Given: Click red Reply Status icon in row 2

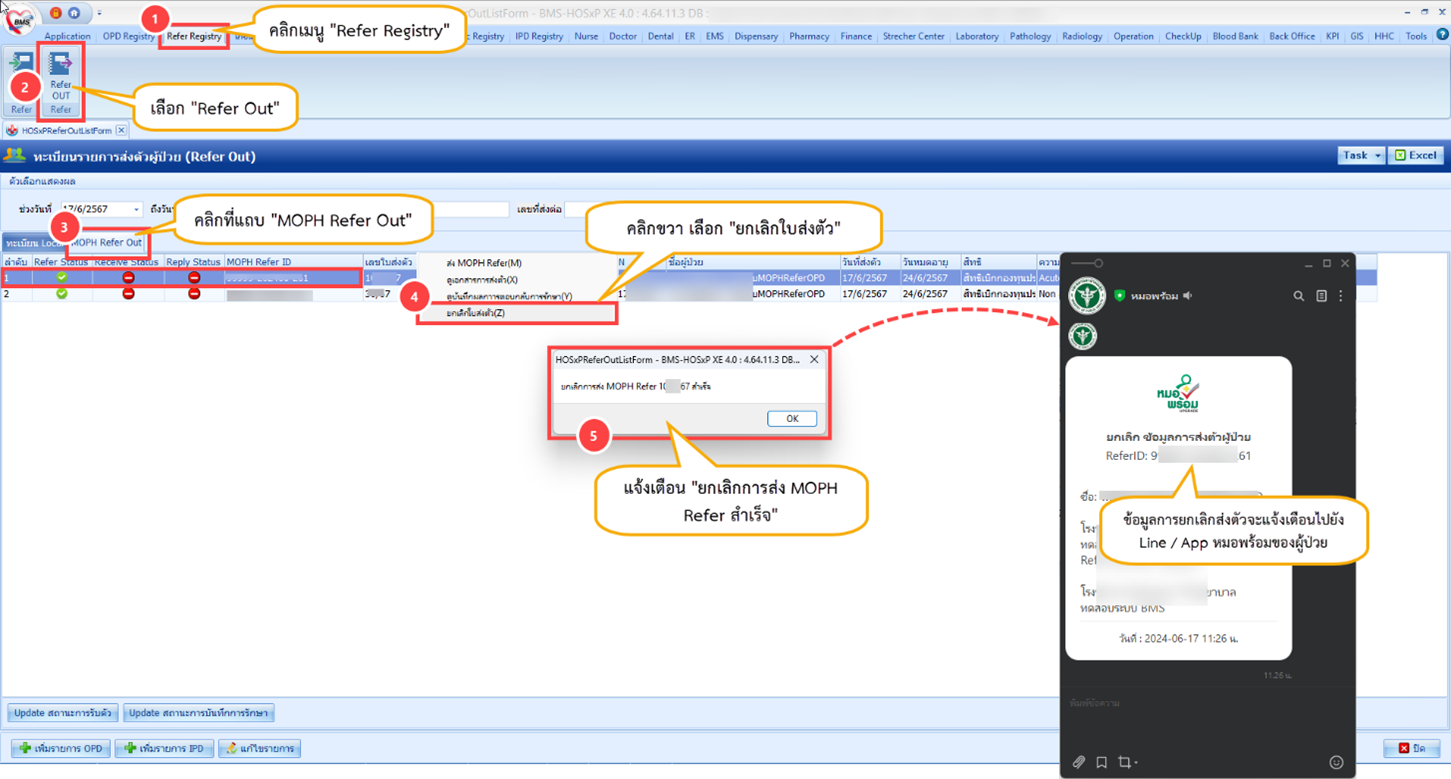Looking at the screenshot, I should [194, 294].
